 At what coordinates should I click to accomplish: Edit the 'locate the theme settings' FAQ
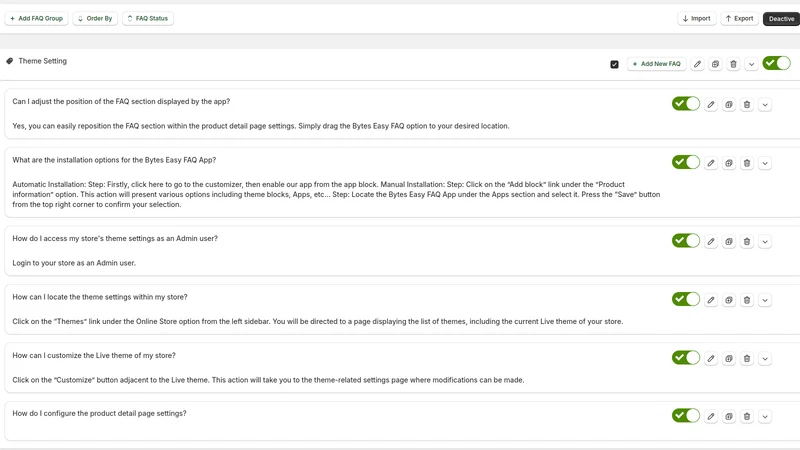(x=711, y=300)
